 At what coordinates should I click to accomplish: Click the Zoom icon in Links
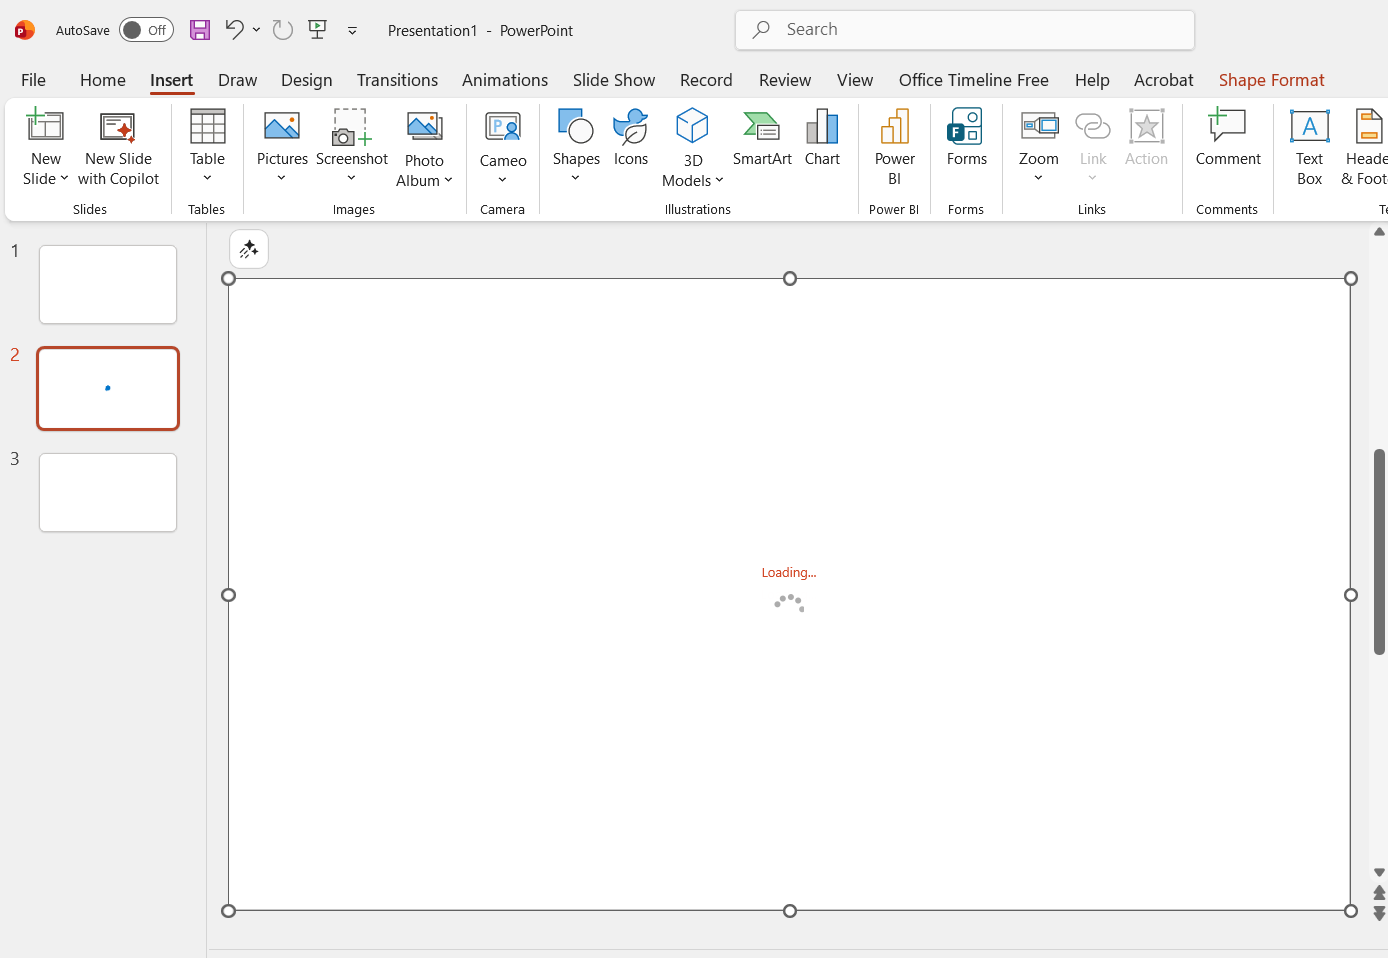coord(1039,126)
